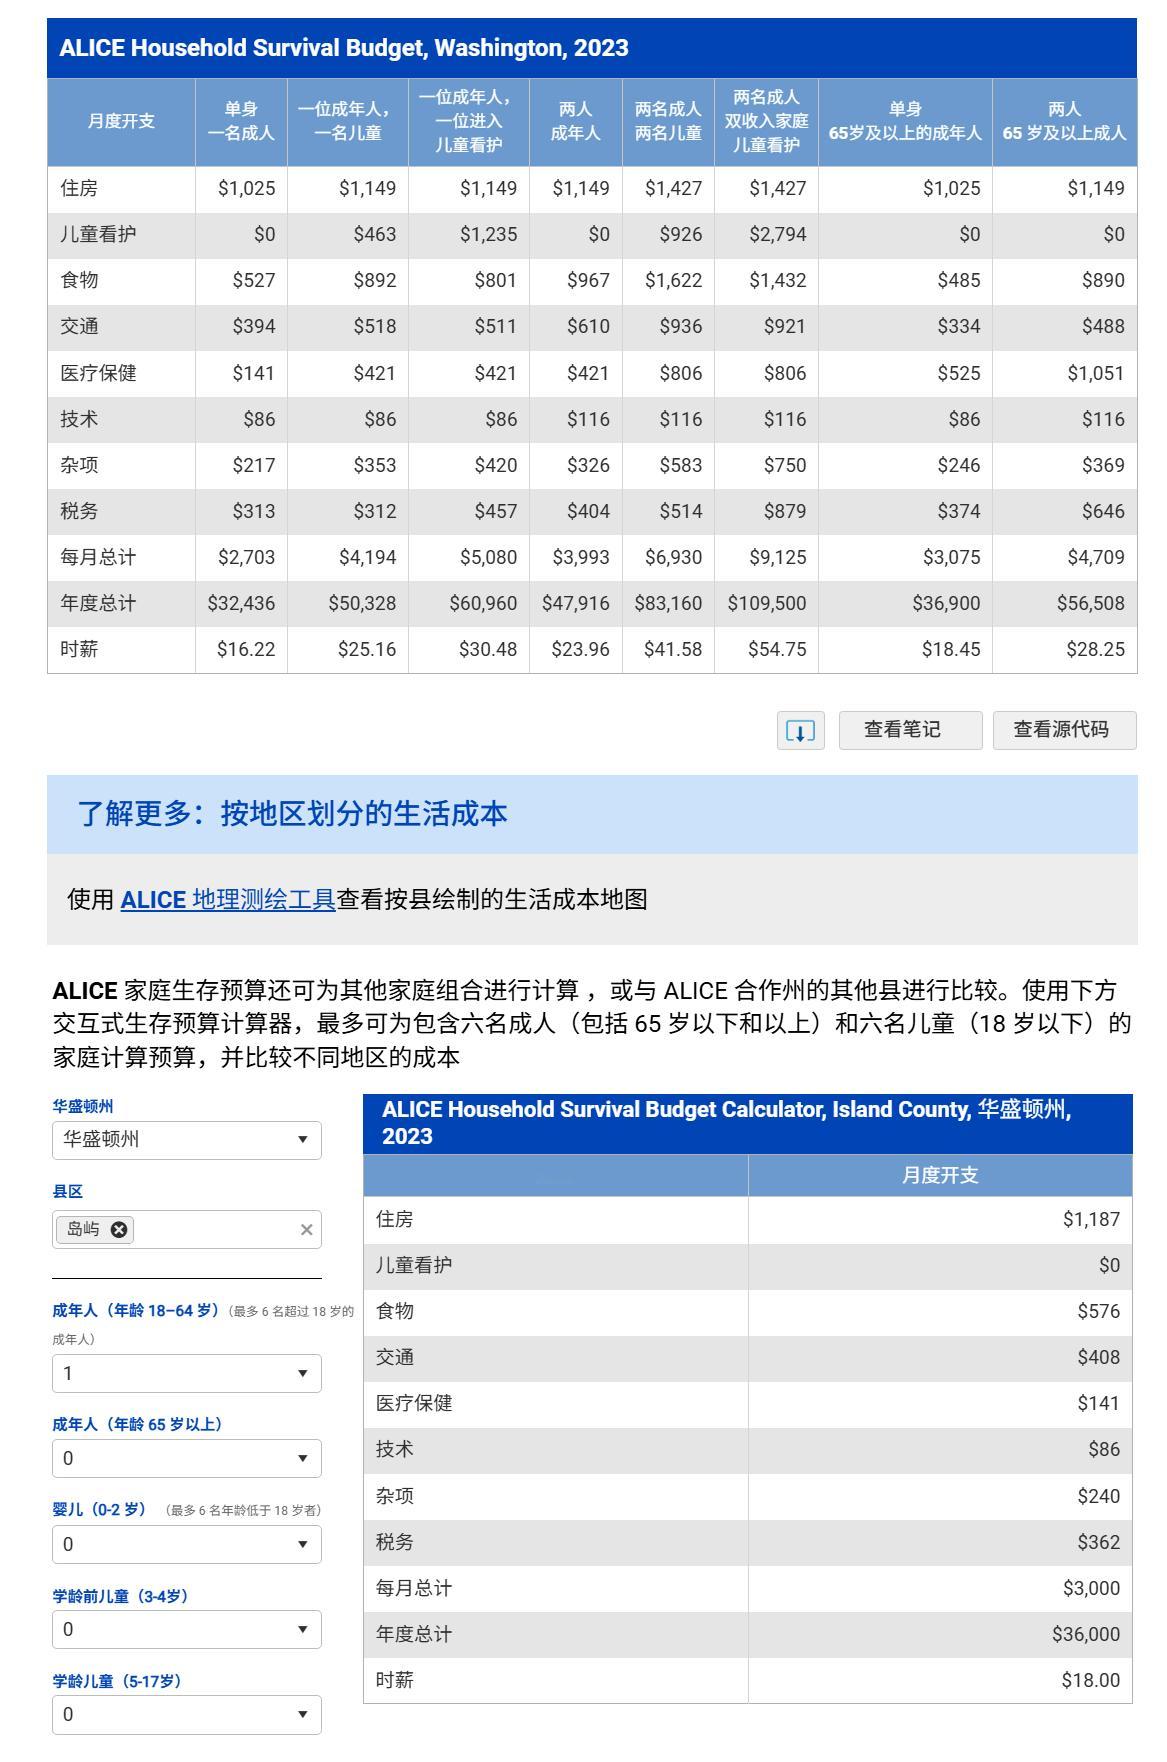Screen dimensions: 1167x1762
Task: Click the $109,500 annual total cell
Action: click(766, 603)
